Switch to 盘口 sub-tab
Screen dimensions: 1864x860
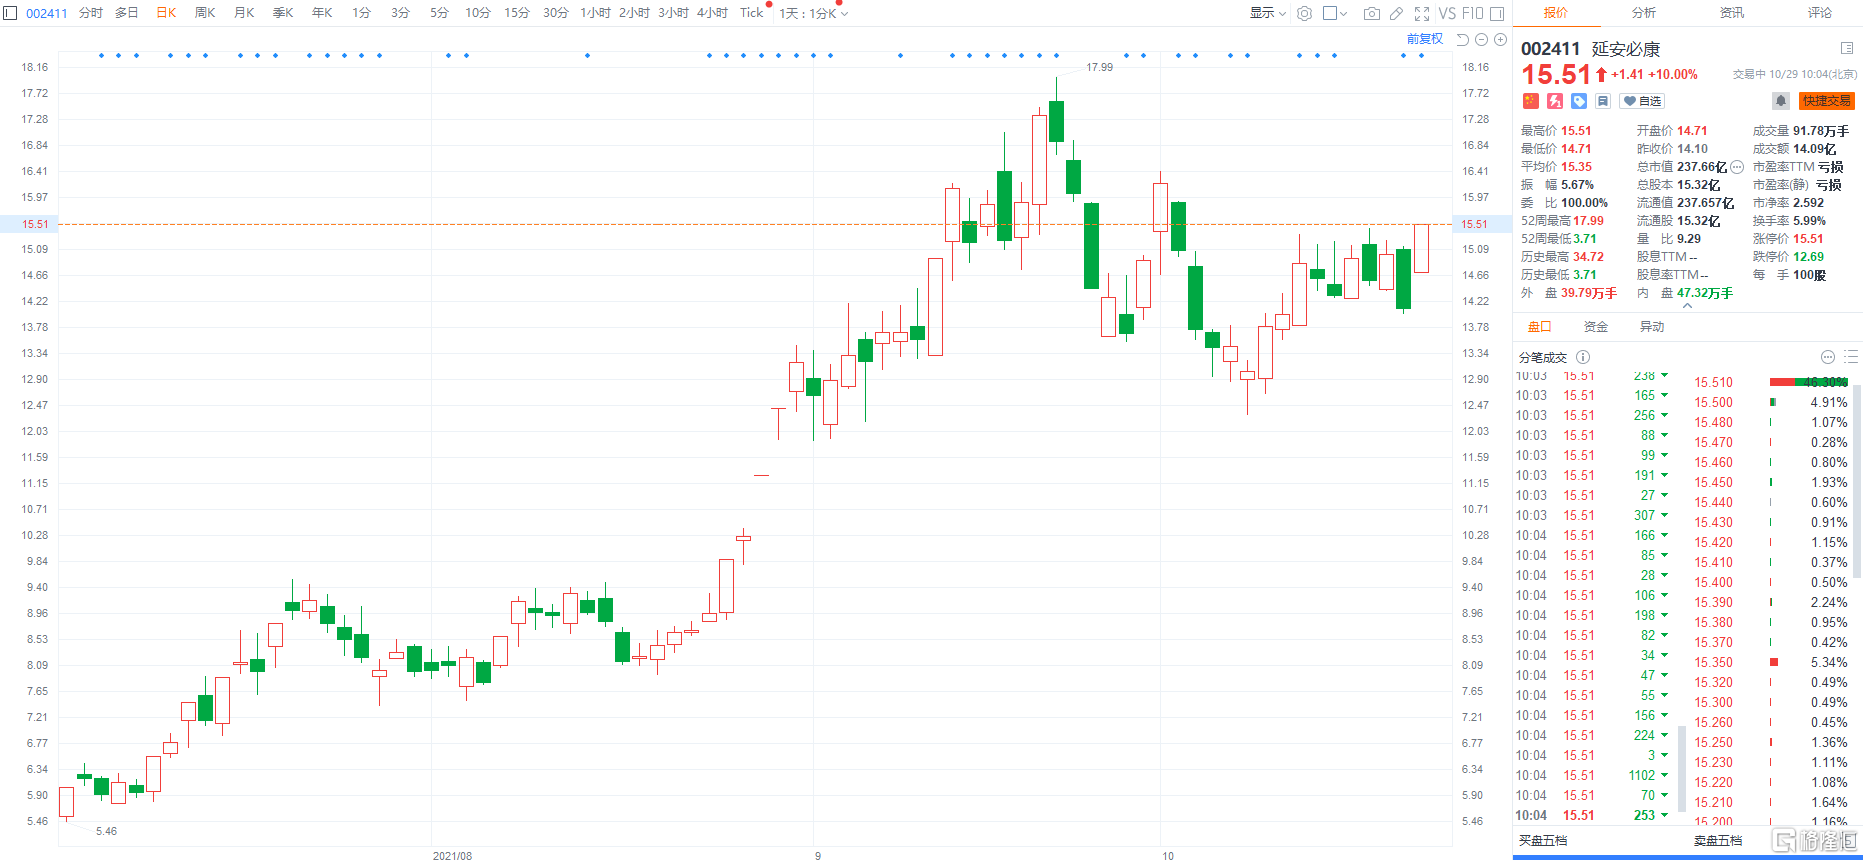(1539, 327)
